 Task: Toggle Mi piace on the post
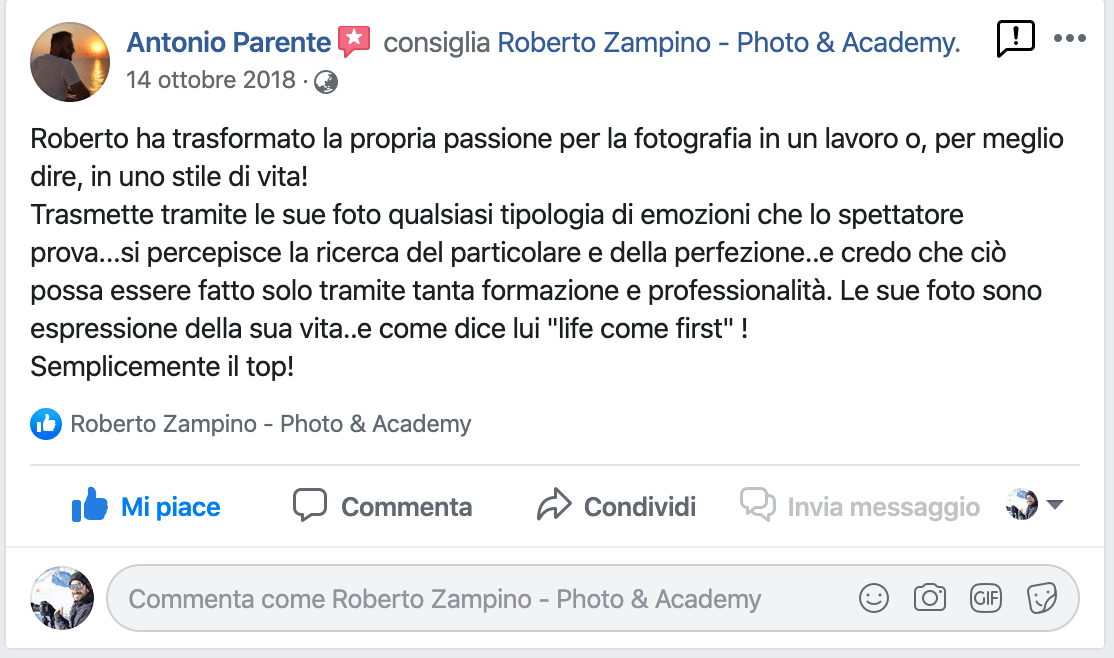pos(146,507)
